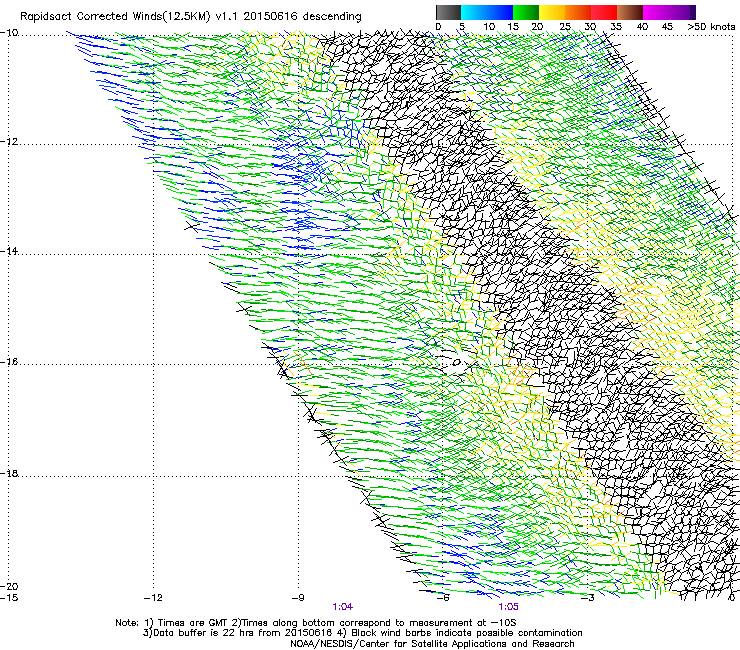Click the NOAA/NESDIS credit line
This screenshot has width=740, height=650.
click(x=432, y=644)
